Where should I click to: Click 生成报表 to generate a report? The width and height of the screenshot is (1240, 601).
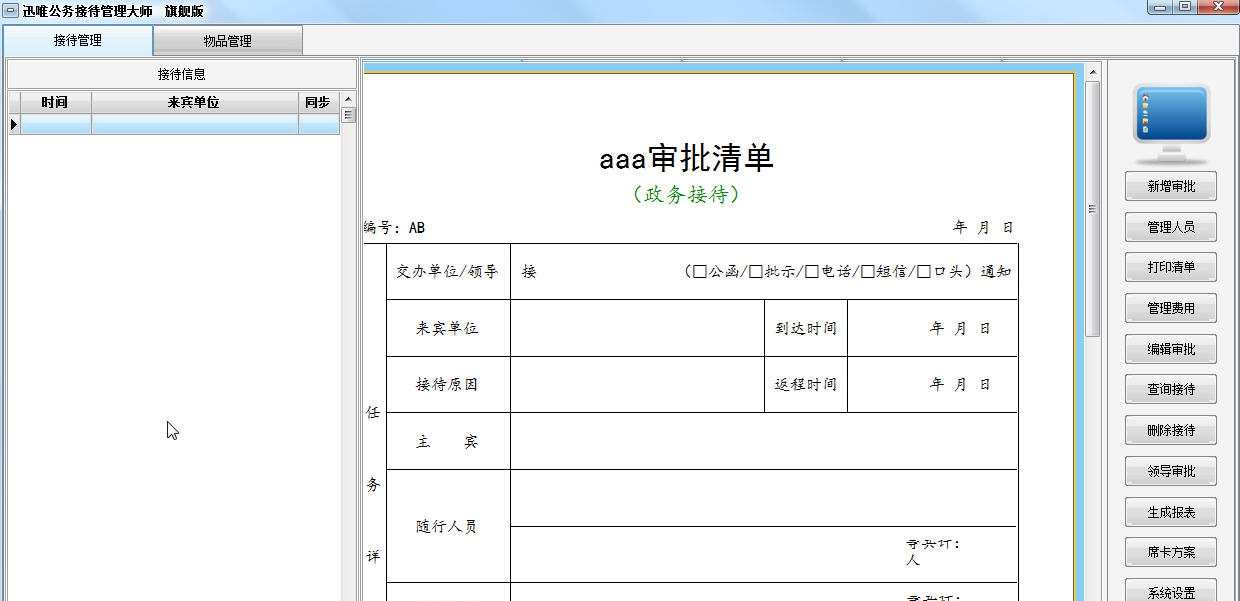[1170, 511]
